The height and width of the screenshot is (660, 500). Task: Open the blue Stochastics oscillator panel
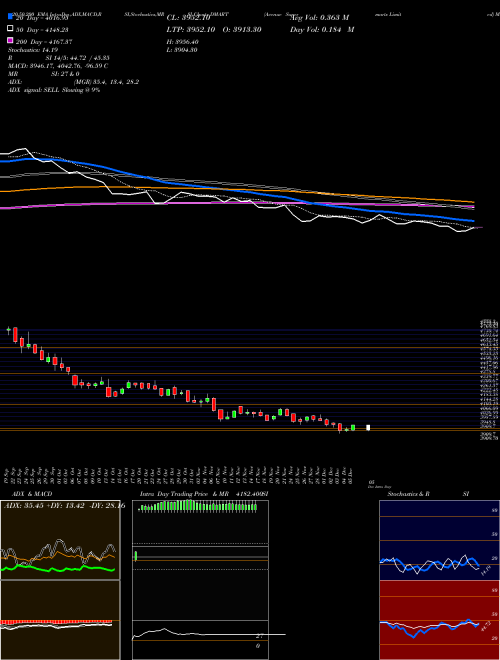(x=439, y=540)
